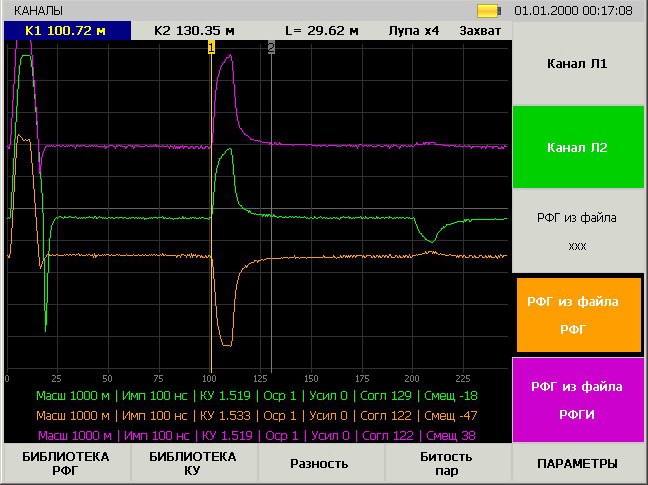Screen dimensions: 648x485
Task: Click green parameter Смещ -18
Action: point(451,396)
